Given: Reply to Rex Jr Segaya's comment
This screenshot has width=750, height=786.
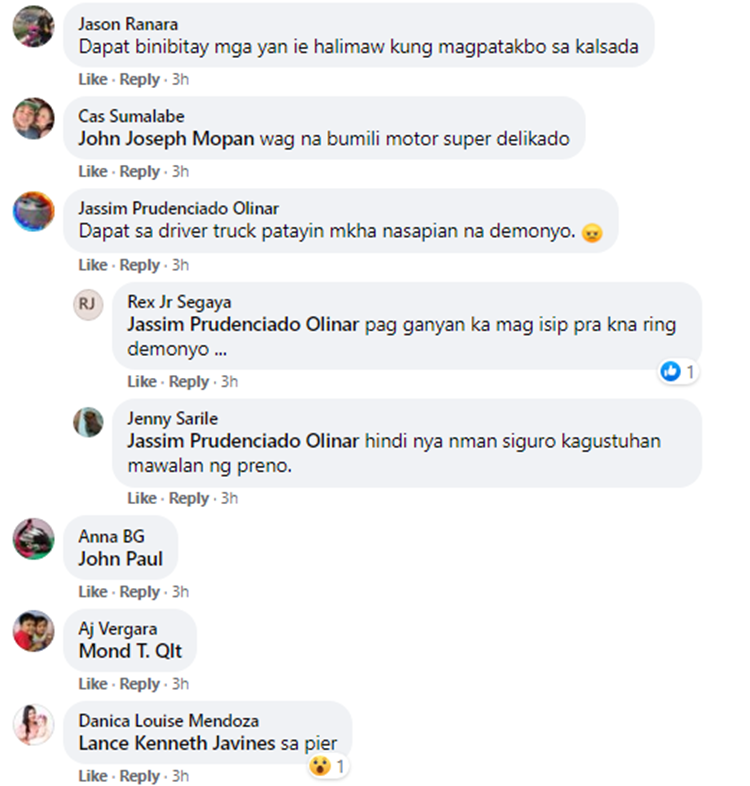Looking at the screenshot, I should (x=189, y=381).
